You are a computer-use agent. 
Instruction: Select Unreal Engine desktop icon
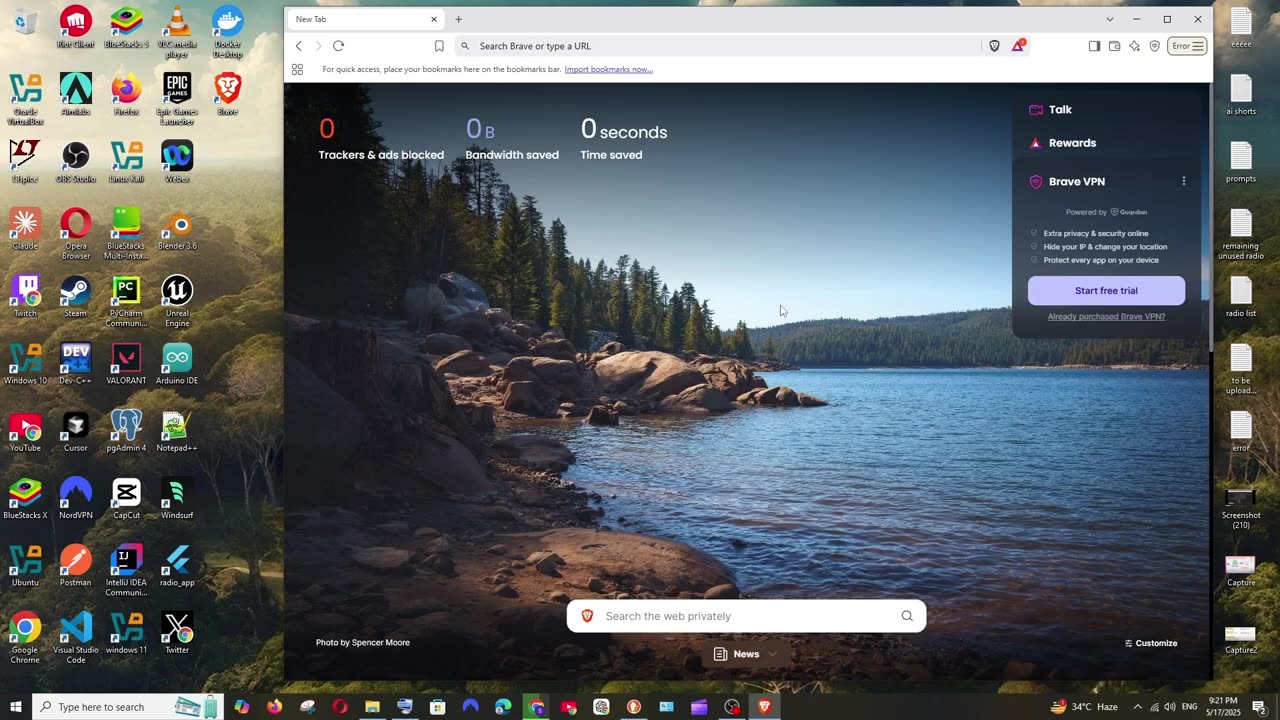(177, 301)
